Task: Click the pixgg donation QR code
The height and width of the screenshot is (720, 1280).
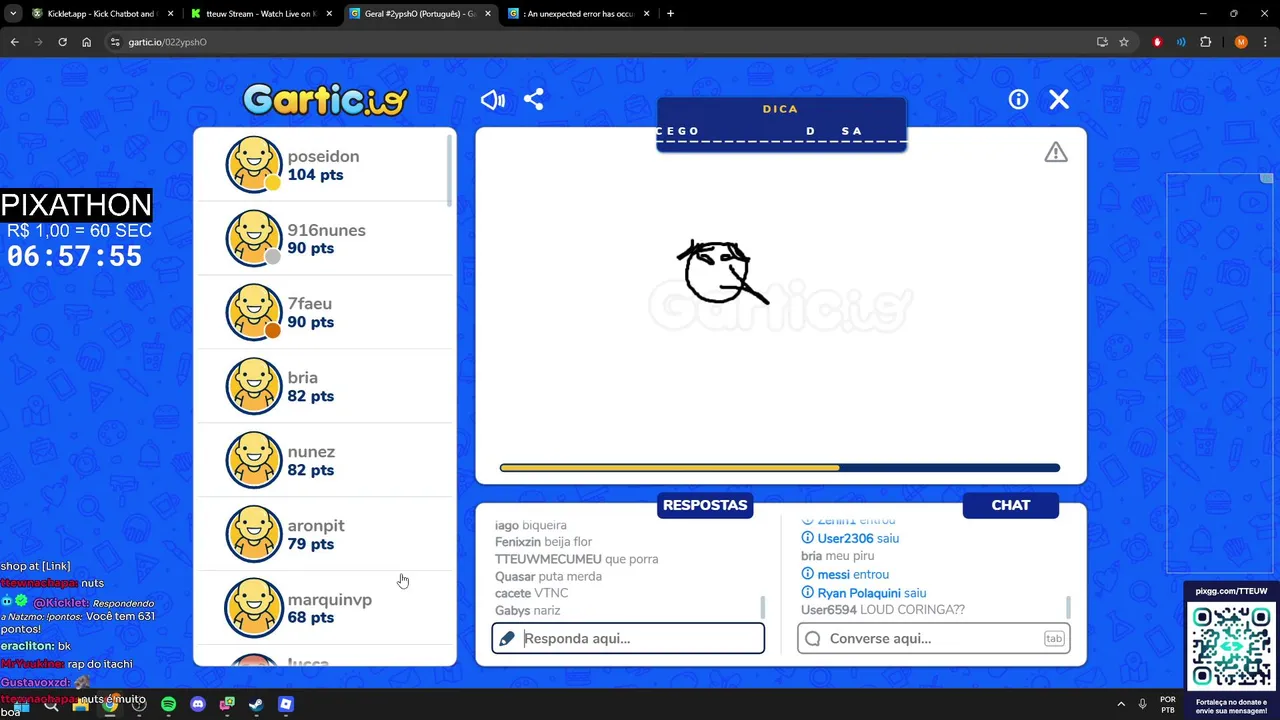Action: [1231, 646]
